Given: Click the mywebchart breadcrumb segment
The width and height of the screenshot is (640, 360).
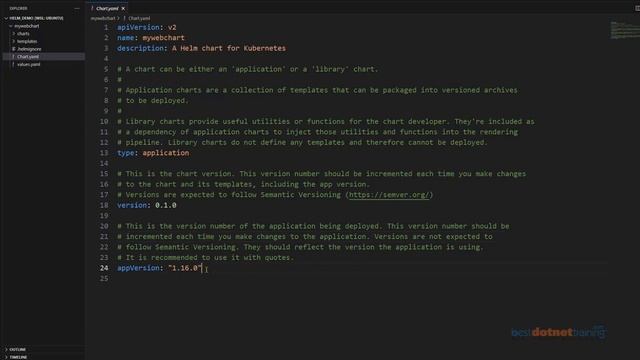Looking at the screenshot, I should click(x=103, y=18).
